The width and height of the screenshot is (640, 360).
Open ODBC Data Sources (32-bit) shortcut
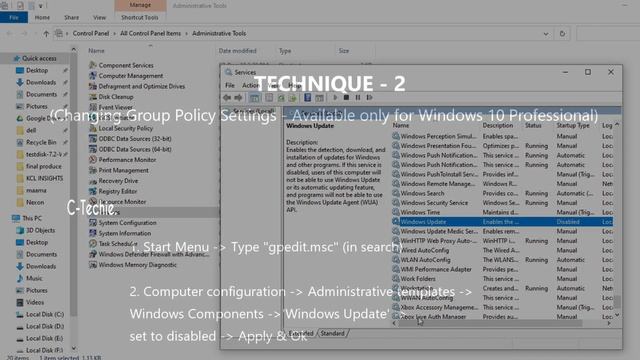click(130, 139)
